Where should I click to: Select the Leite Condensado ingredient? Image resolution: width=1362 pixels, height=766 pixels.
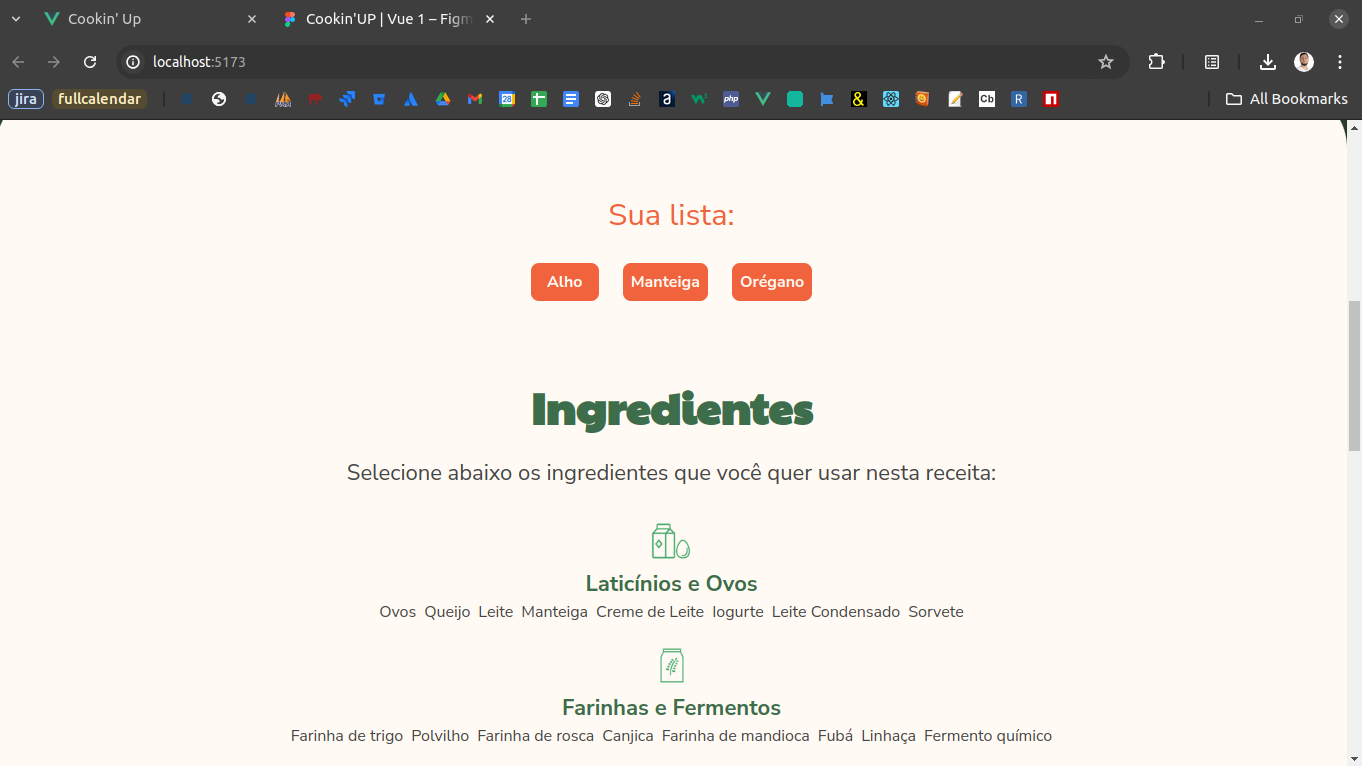tap(836, 612)
